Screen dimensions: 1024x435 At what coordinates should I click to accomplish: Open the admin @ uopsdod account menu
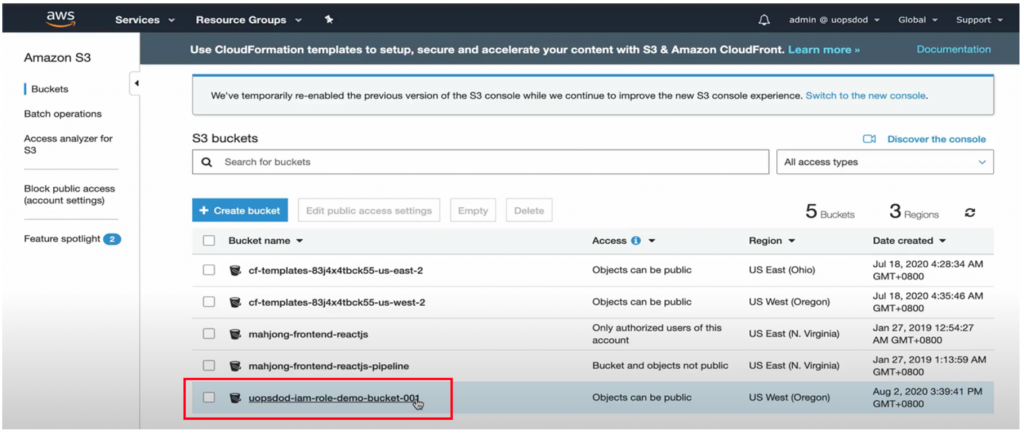(835, 20)
